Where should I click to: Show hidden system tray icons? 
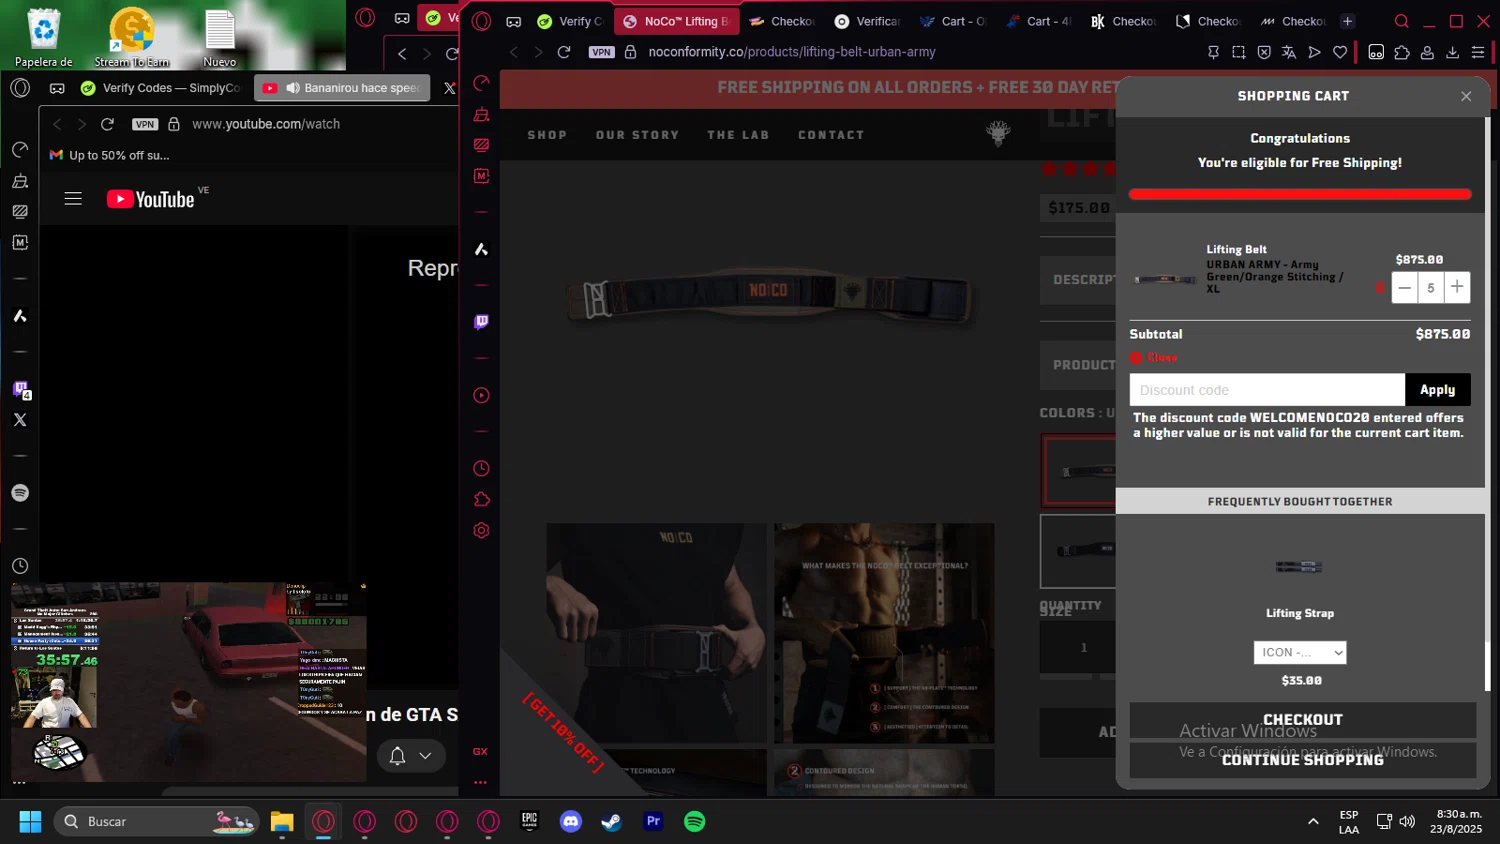(x=1313, y=822)
